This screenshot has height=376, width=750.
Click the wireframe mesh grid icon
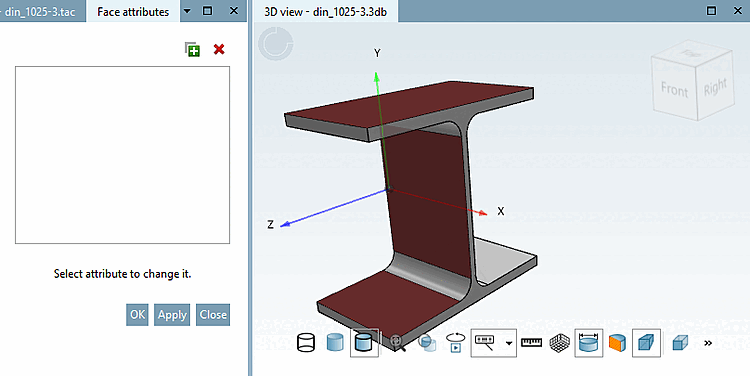coord(559,343)
